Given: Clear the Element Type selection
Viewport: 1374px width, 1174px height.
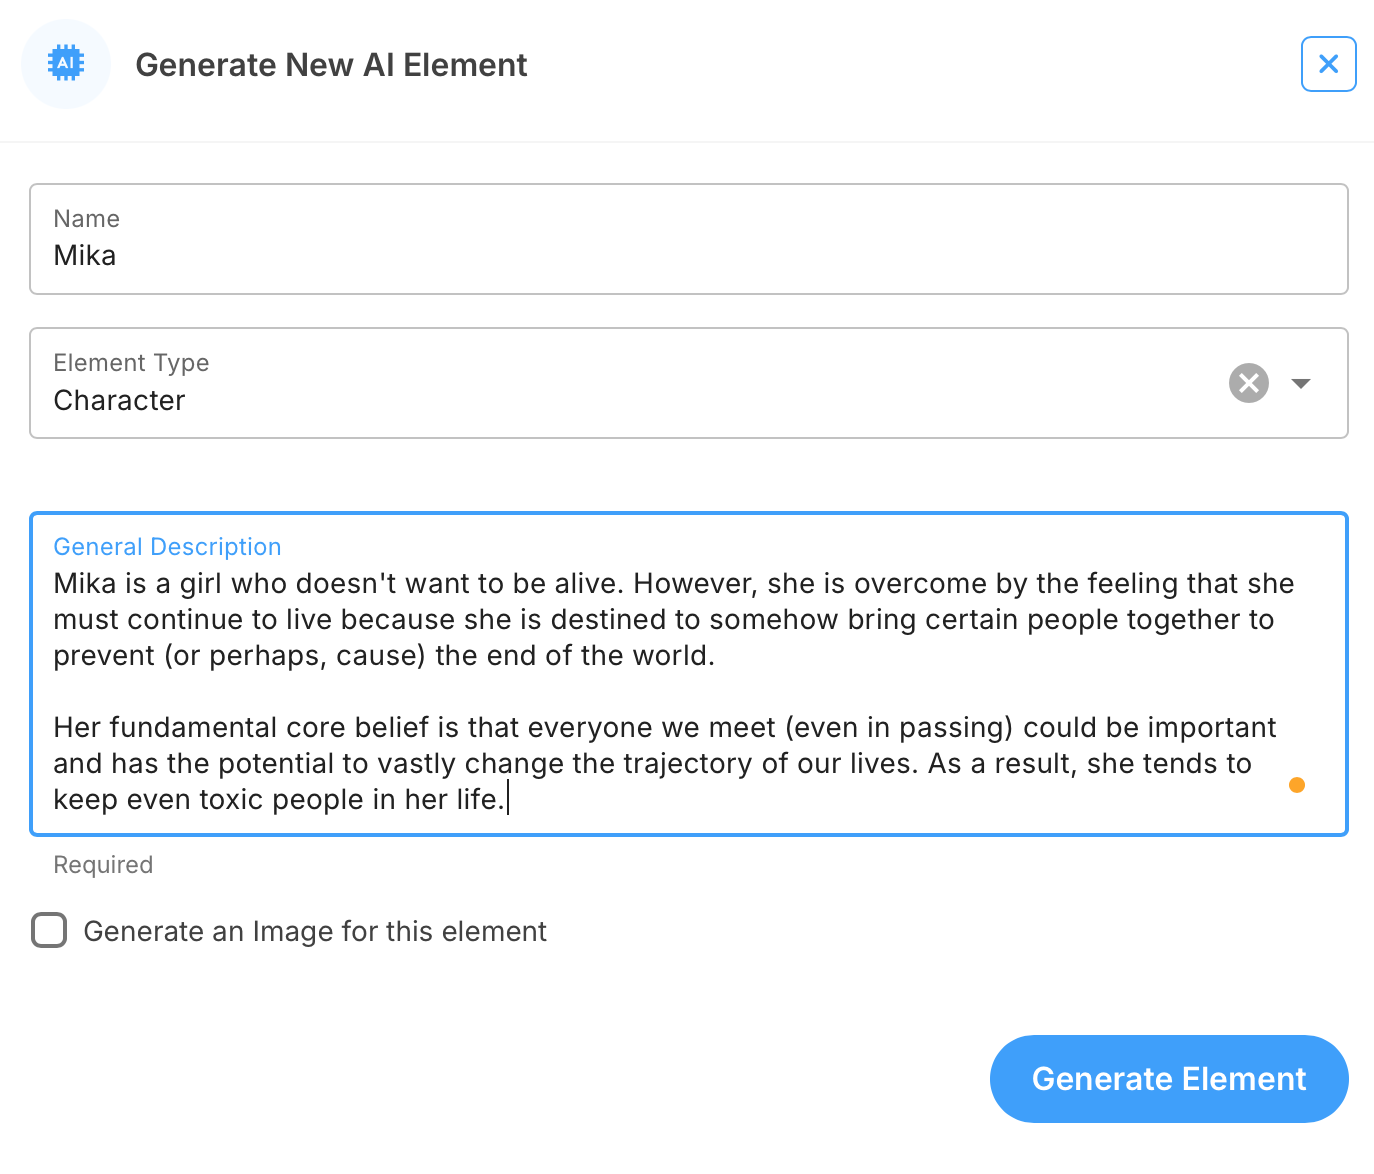Looking at the screenshot, I should 1248,383.
